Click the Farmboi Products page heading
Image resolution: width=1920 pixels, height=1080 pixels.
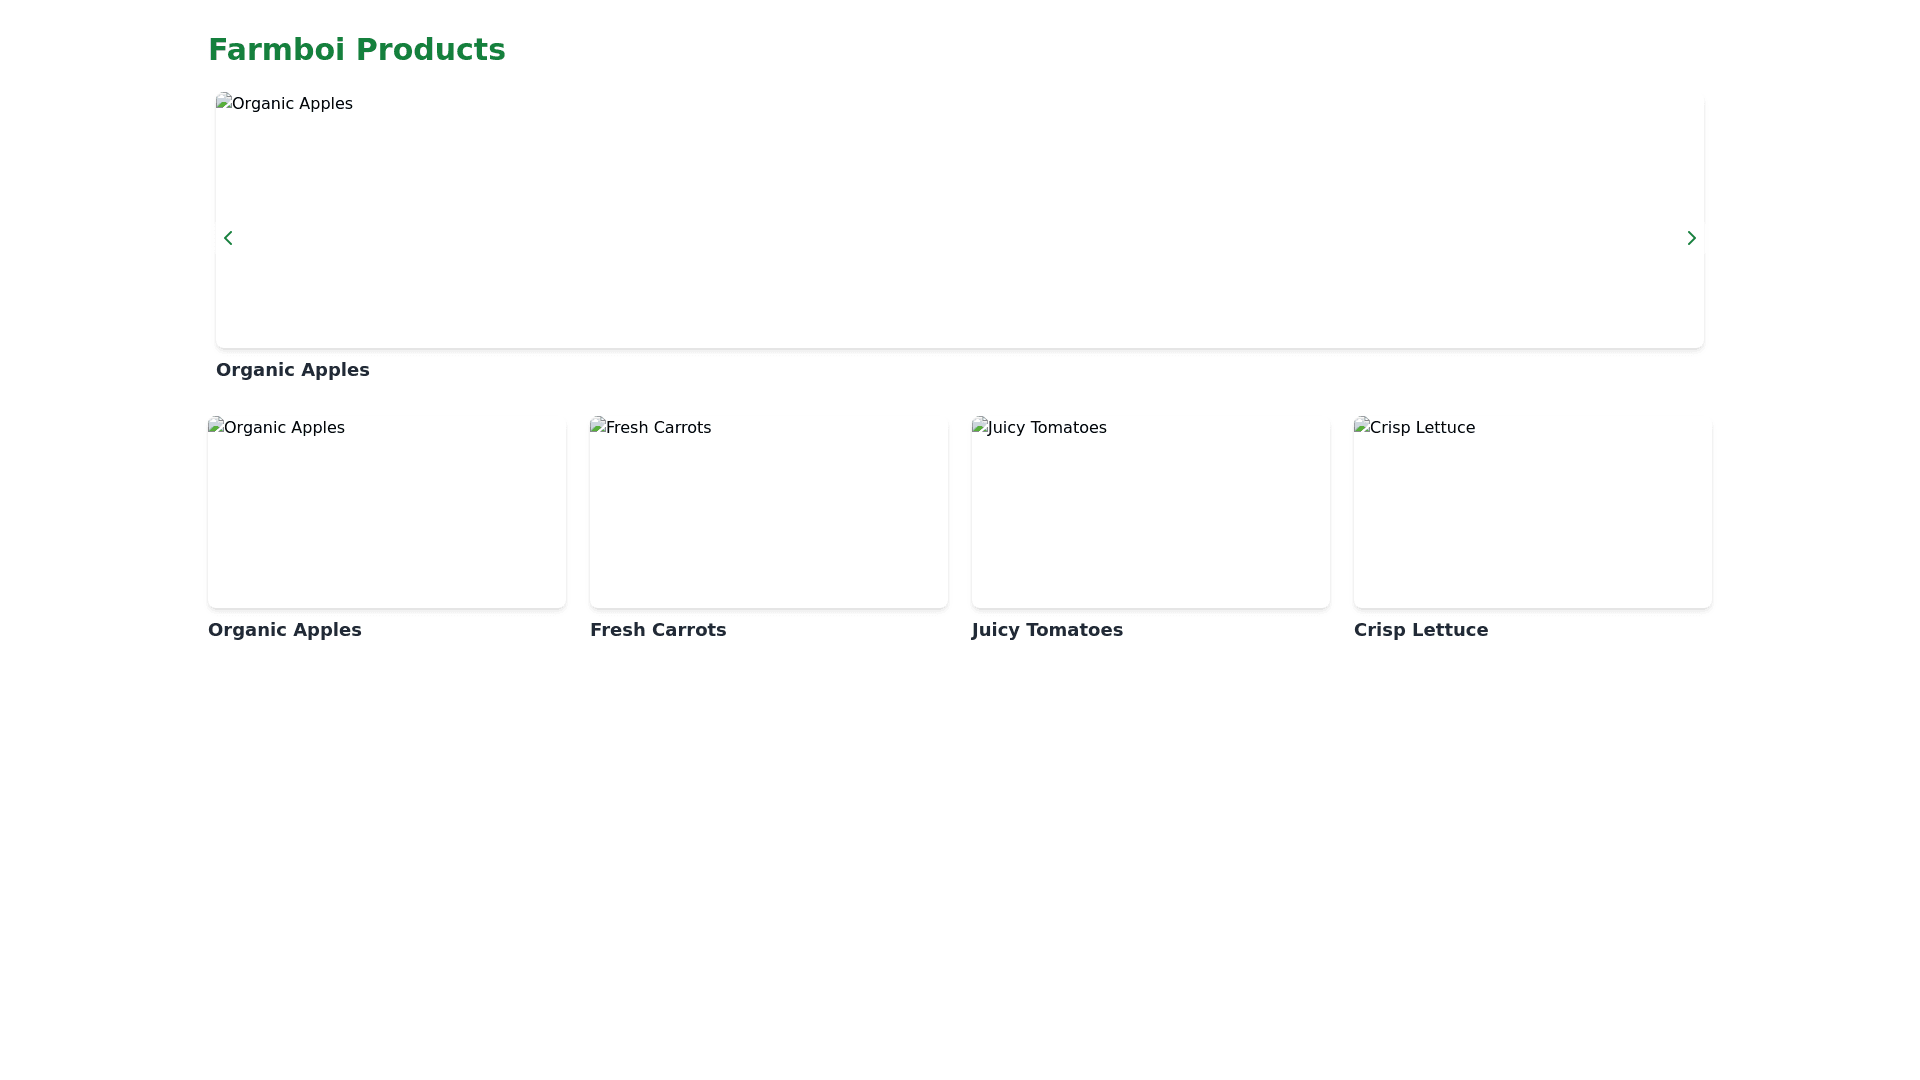pyautogui.click(x=356, y=49)
